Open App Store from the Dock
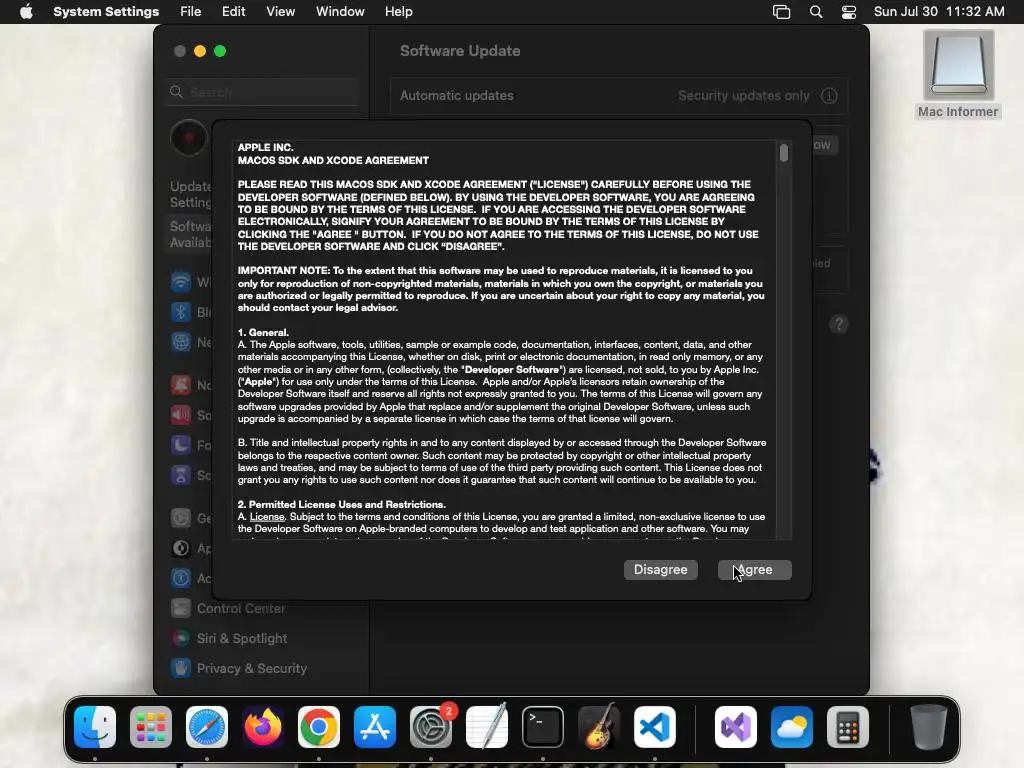Viewport: 1024px width, 768px height. (375, 727)
